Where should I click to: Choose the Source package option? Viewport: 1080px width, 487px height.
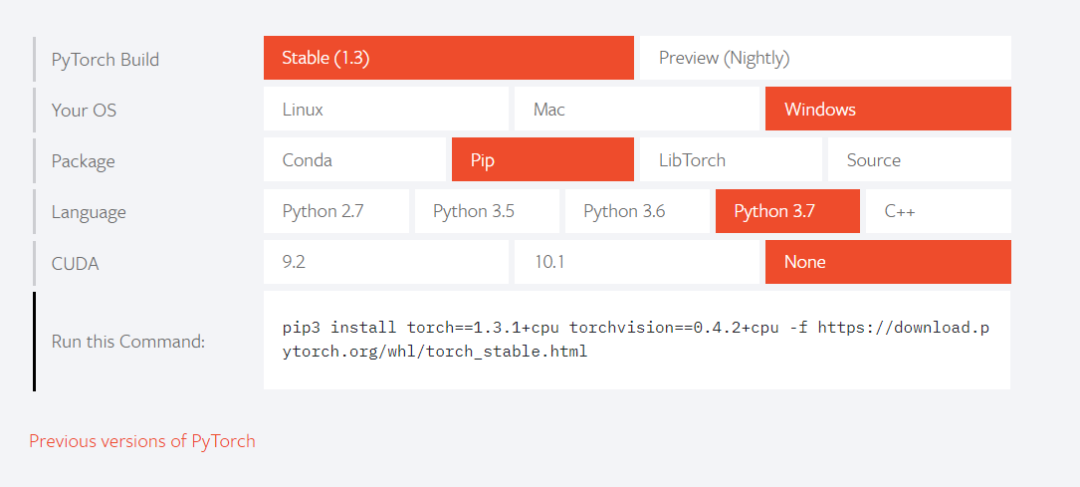920,160
